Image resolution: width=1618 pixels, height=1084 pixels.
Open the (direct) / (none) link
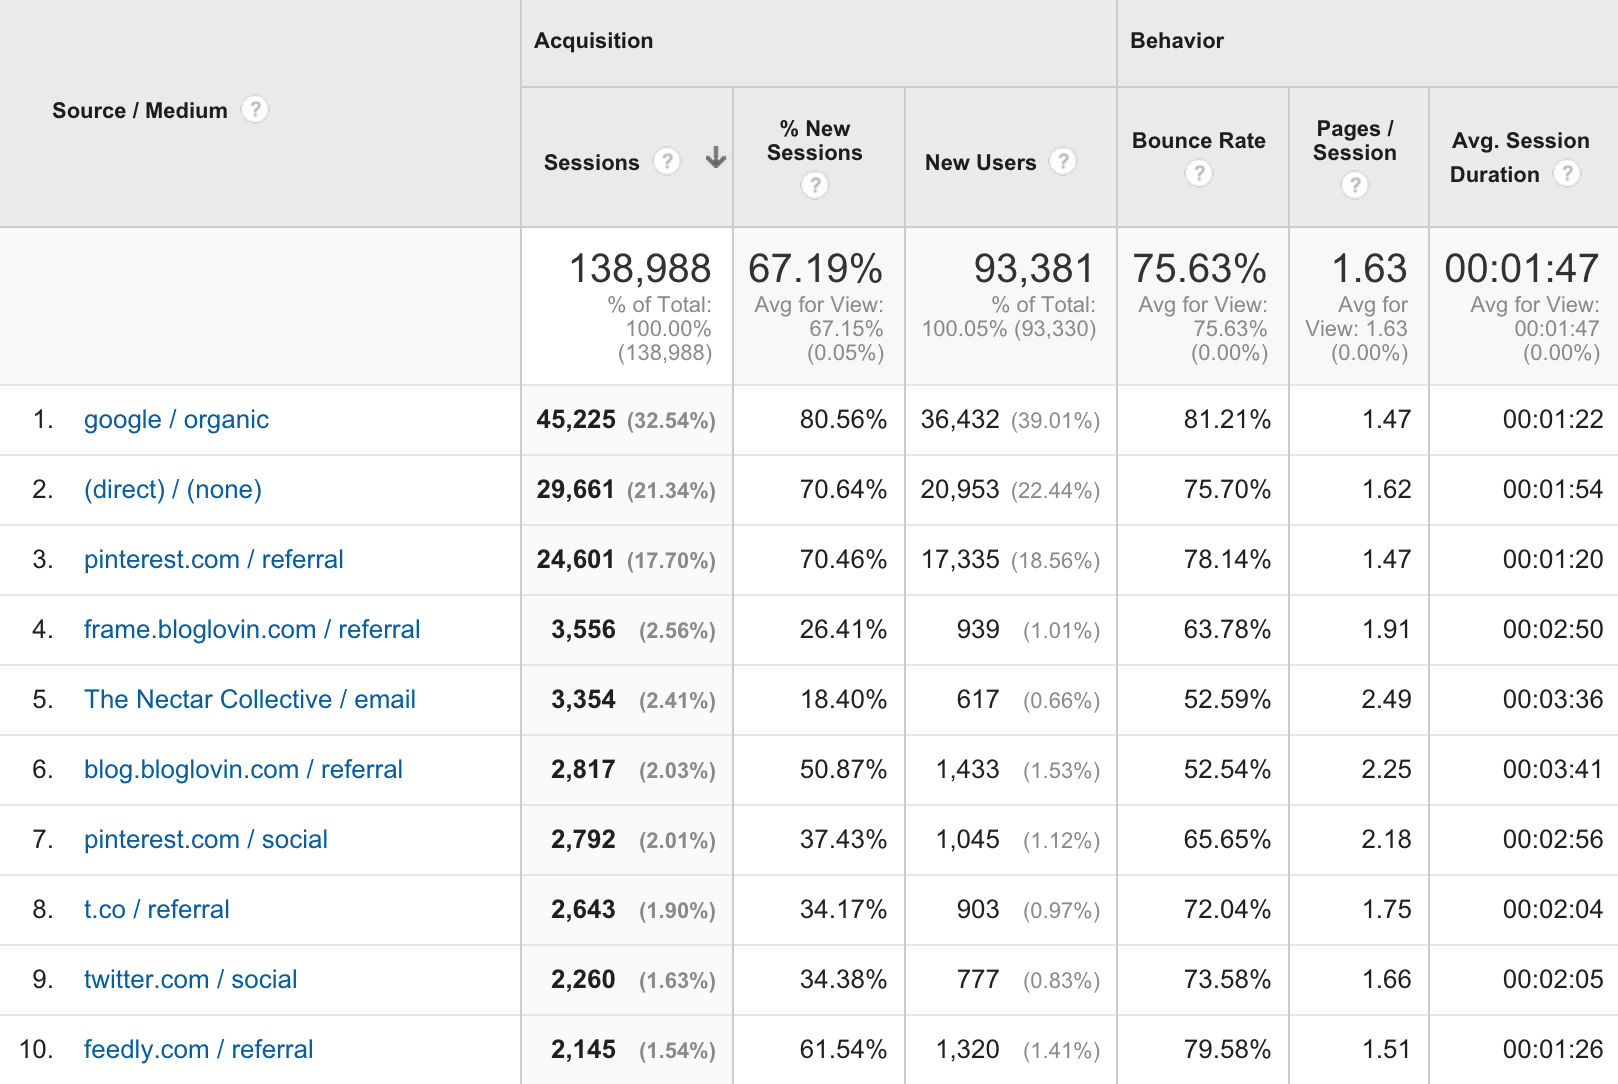(173, 490)
